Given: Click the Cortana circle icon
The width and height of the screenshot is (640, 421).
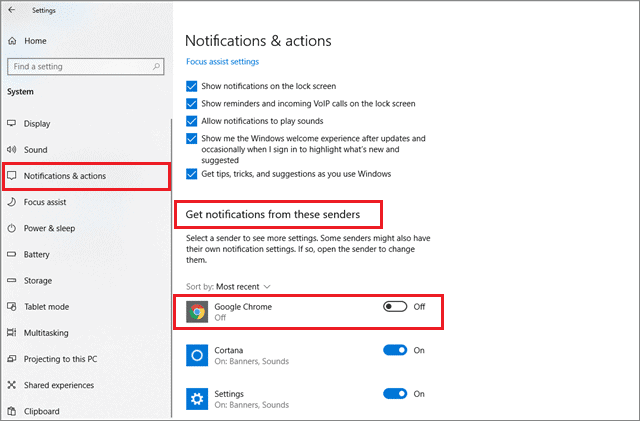Looking at the screenshot, I should click(197, 355).
